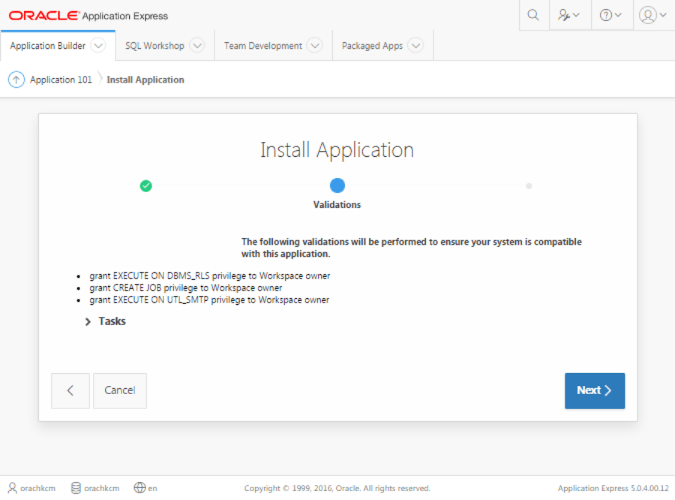This screenshot has width=675, height=500.
Task: Open the help question mark menu
Action: [610, 15]
